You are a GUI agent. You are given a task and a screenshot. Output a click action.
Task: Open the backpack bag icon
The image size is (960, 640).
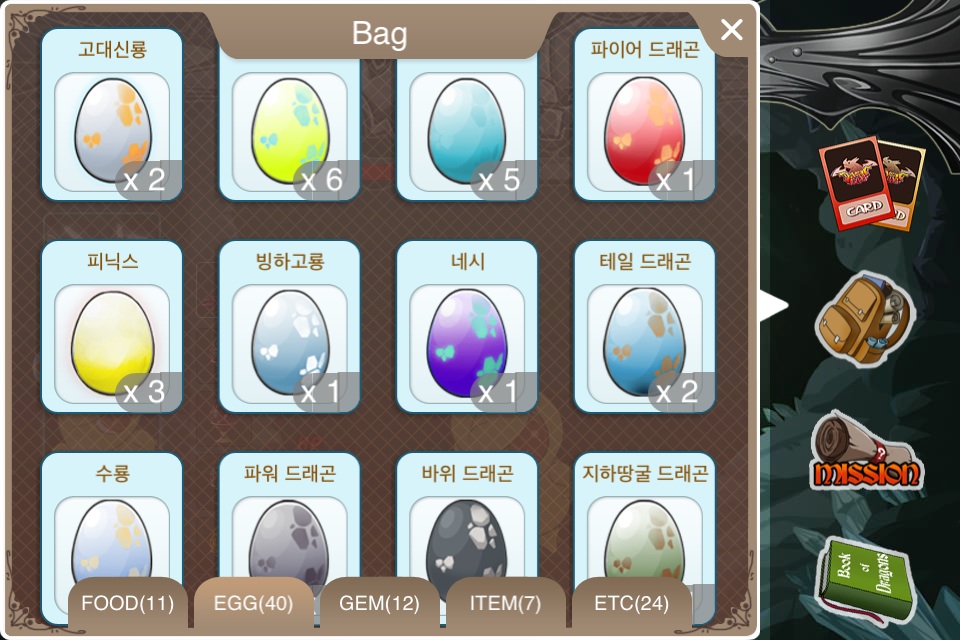[x=866, y=320]
